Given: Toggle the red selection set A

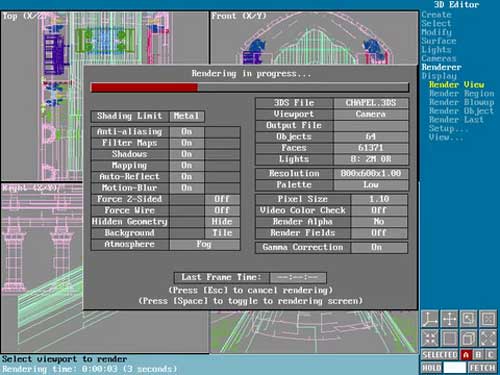Looking at the screenshot, I should click(x=466, y=355).
